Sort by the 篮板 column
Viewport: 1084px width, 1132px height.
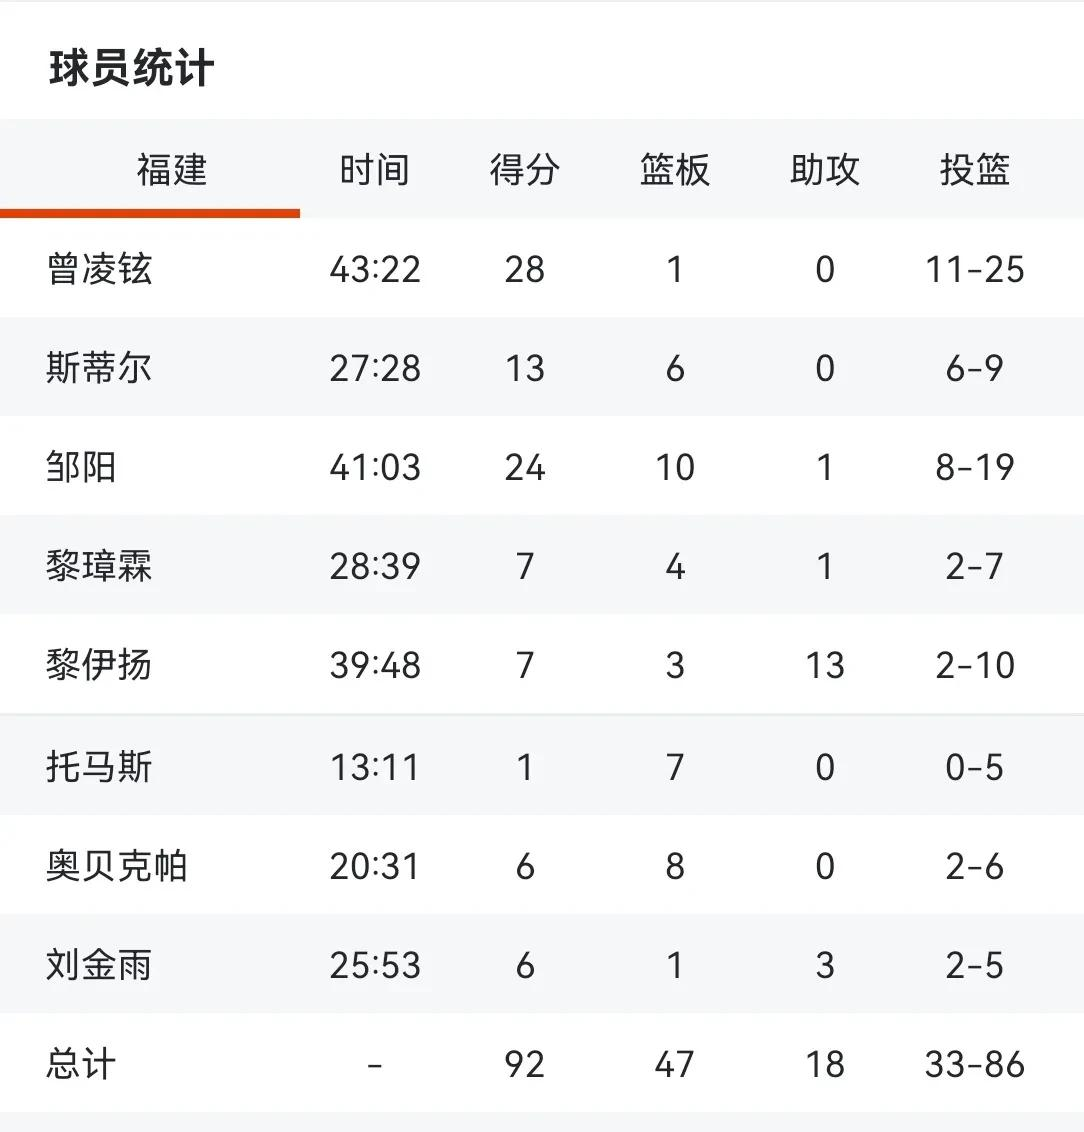(x=674, y=170)
